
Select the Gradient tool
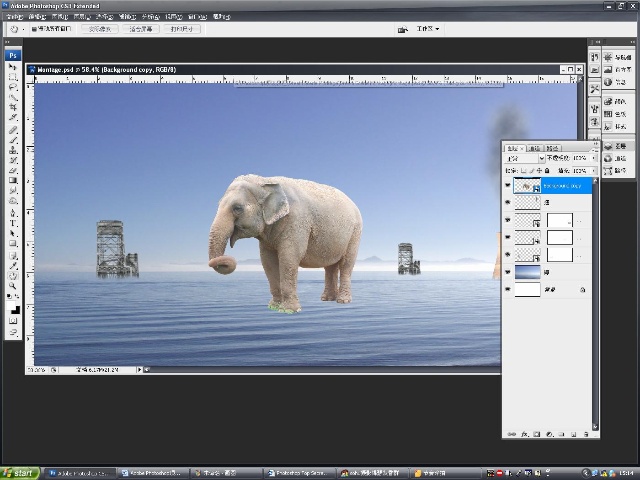point(13,180)
